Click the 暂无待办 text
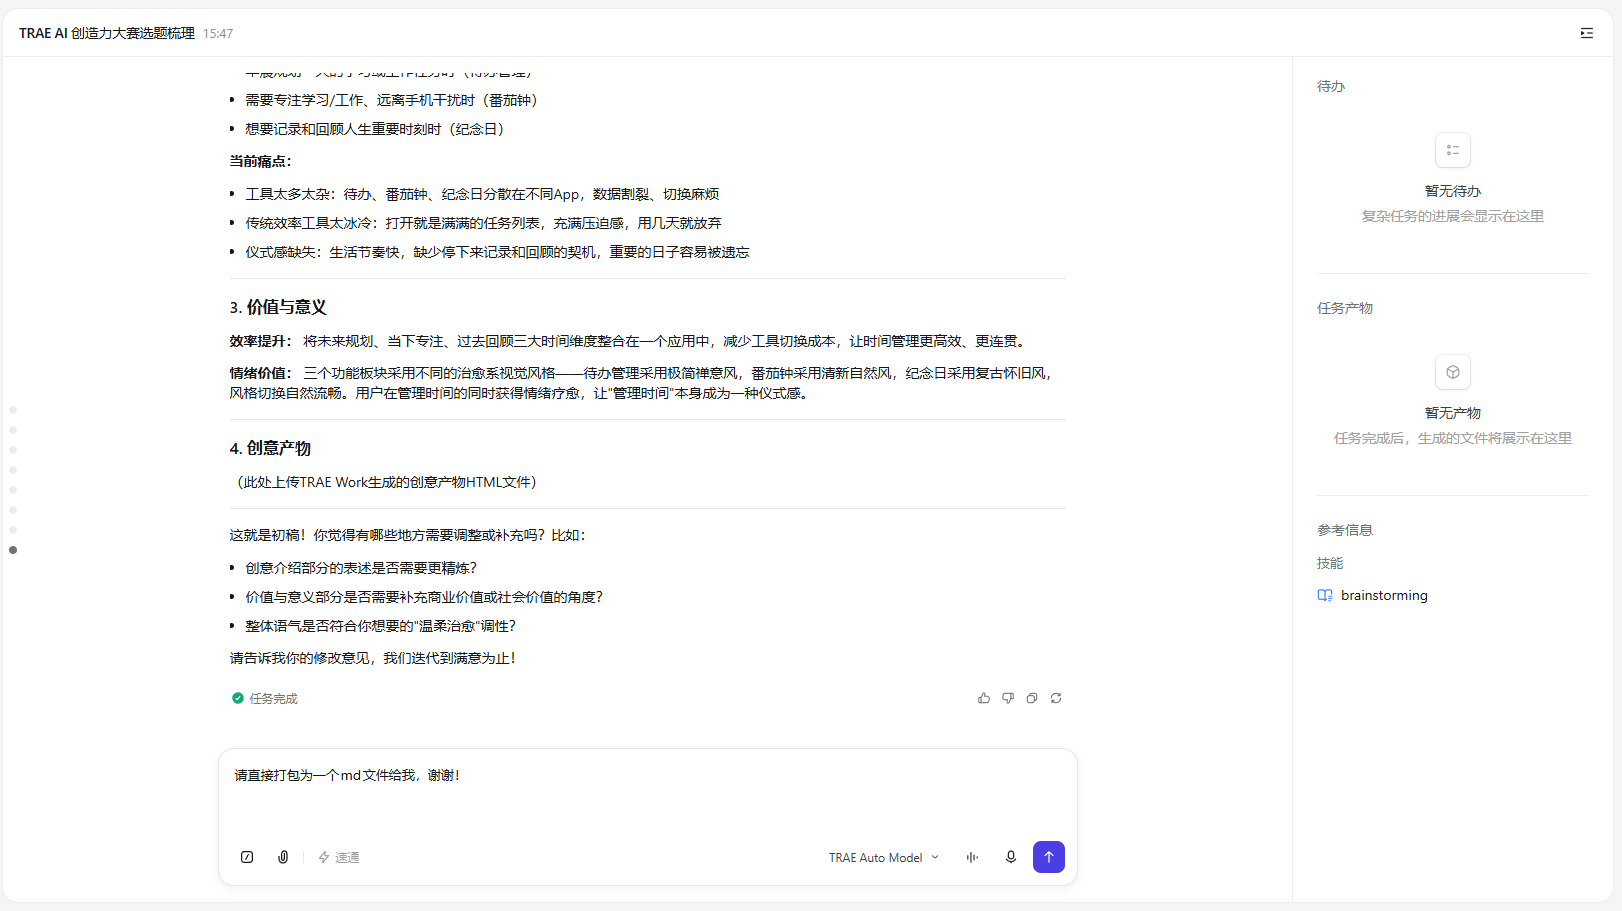Viewport: 1622px width, 911px height. [1453, 191]
